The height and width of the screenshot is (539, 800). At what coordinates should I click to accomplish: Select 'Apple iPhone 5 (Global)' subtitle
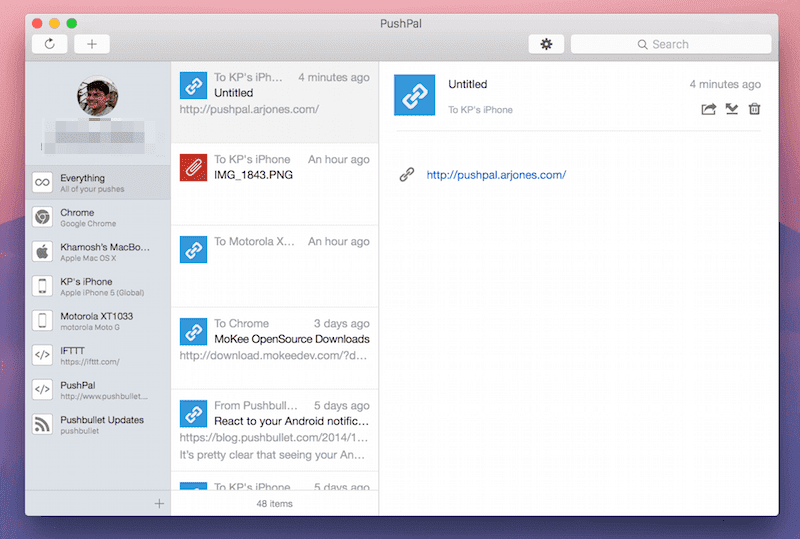point(102,293)
